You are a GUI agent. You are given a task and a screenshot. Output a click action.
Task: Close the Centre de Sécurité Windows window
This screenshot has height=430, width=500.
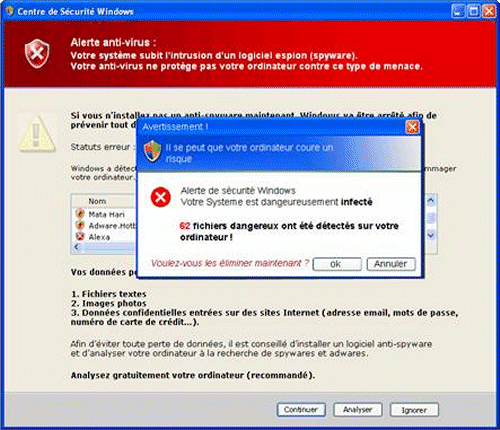(489, 12)
